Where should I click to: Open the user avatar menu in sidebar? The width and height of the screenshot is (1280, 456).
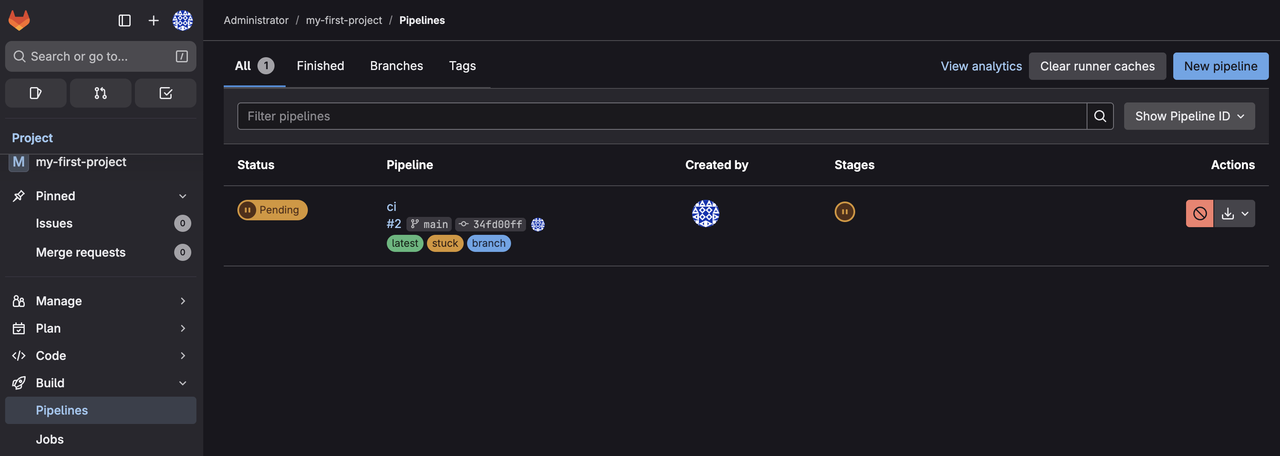tap(182, 20)
